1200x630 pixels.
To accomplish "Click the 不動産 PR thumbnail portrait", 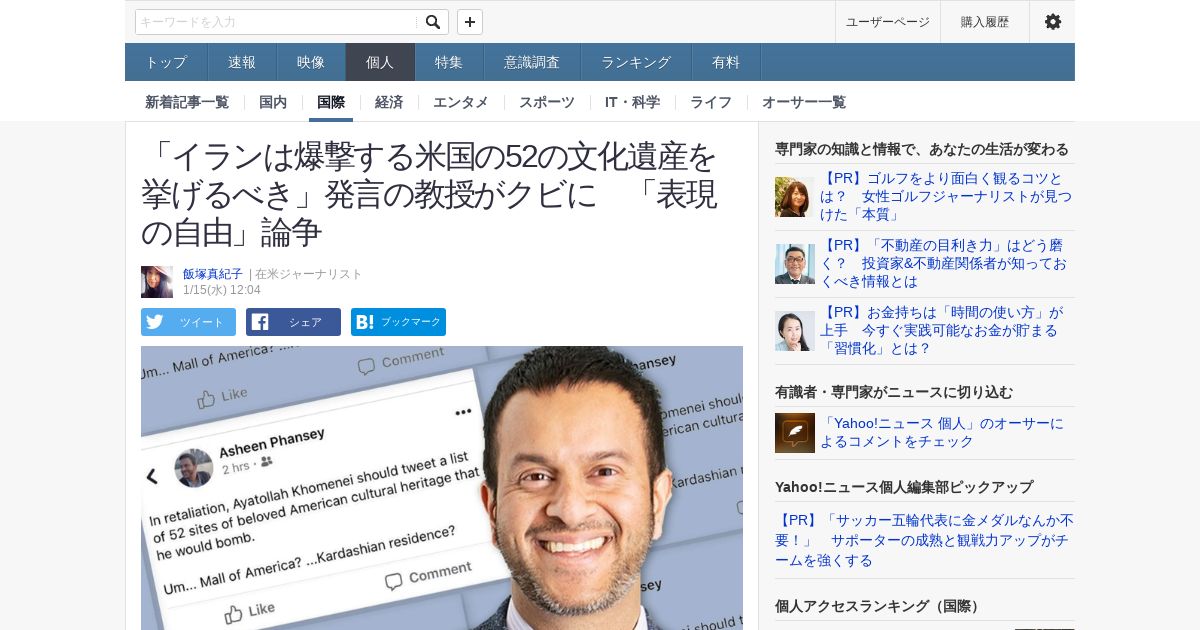I will click(x=795, y=264).
